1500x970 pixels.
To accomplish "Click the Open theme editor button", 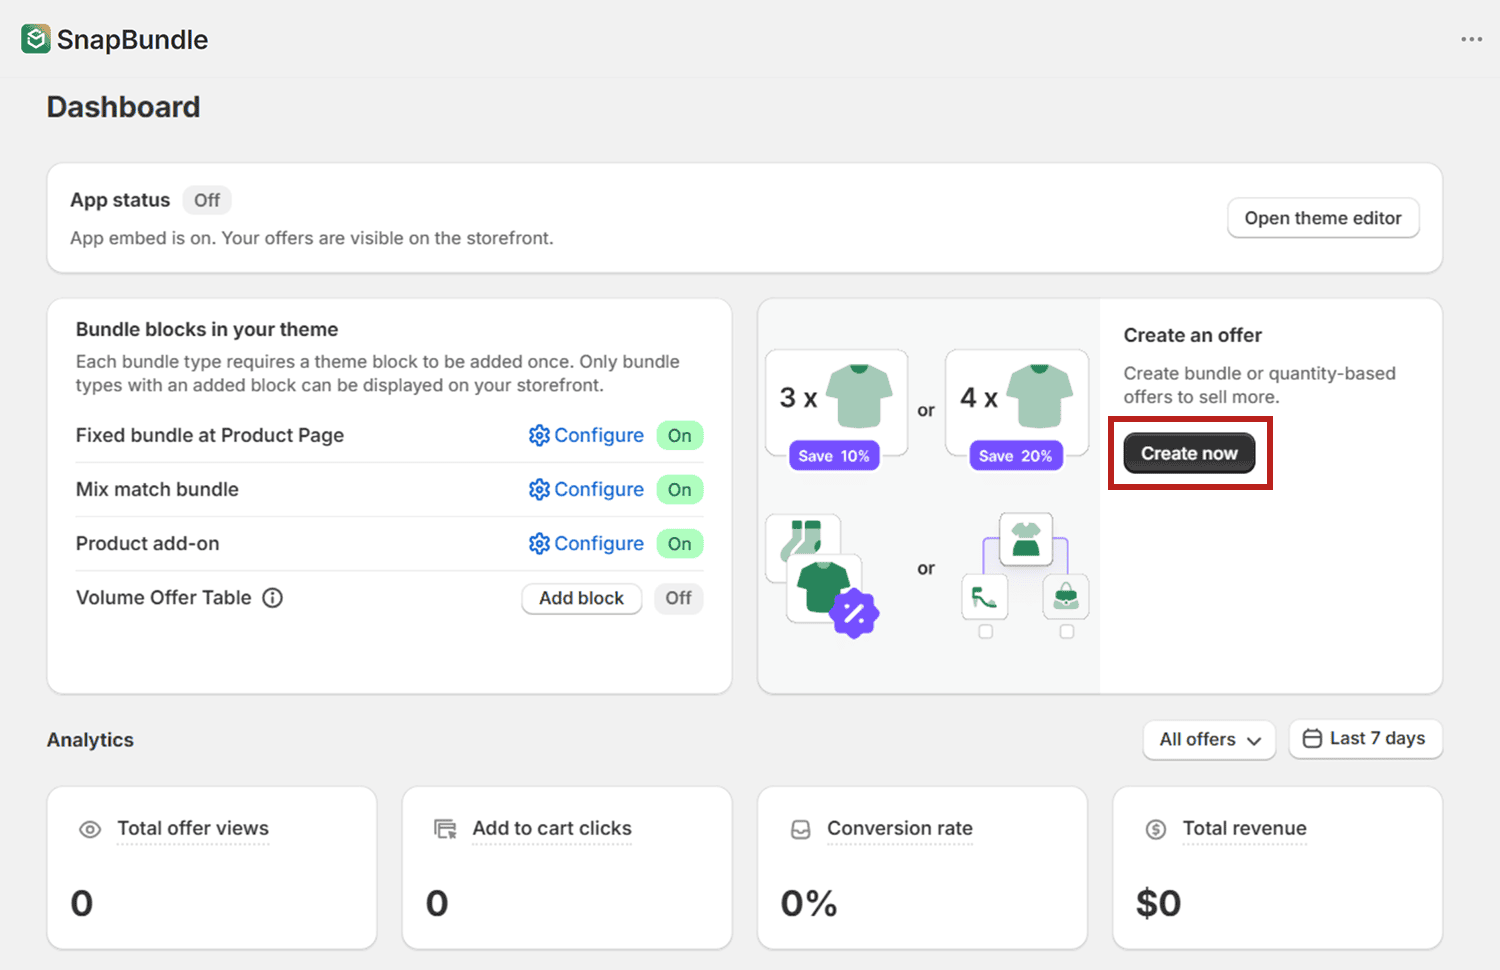I will pyautogui.click(x=1323, y=218).
